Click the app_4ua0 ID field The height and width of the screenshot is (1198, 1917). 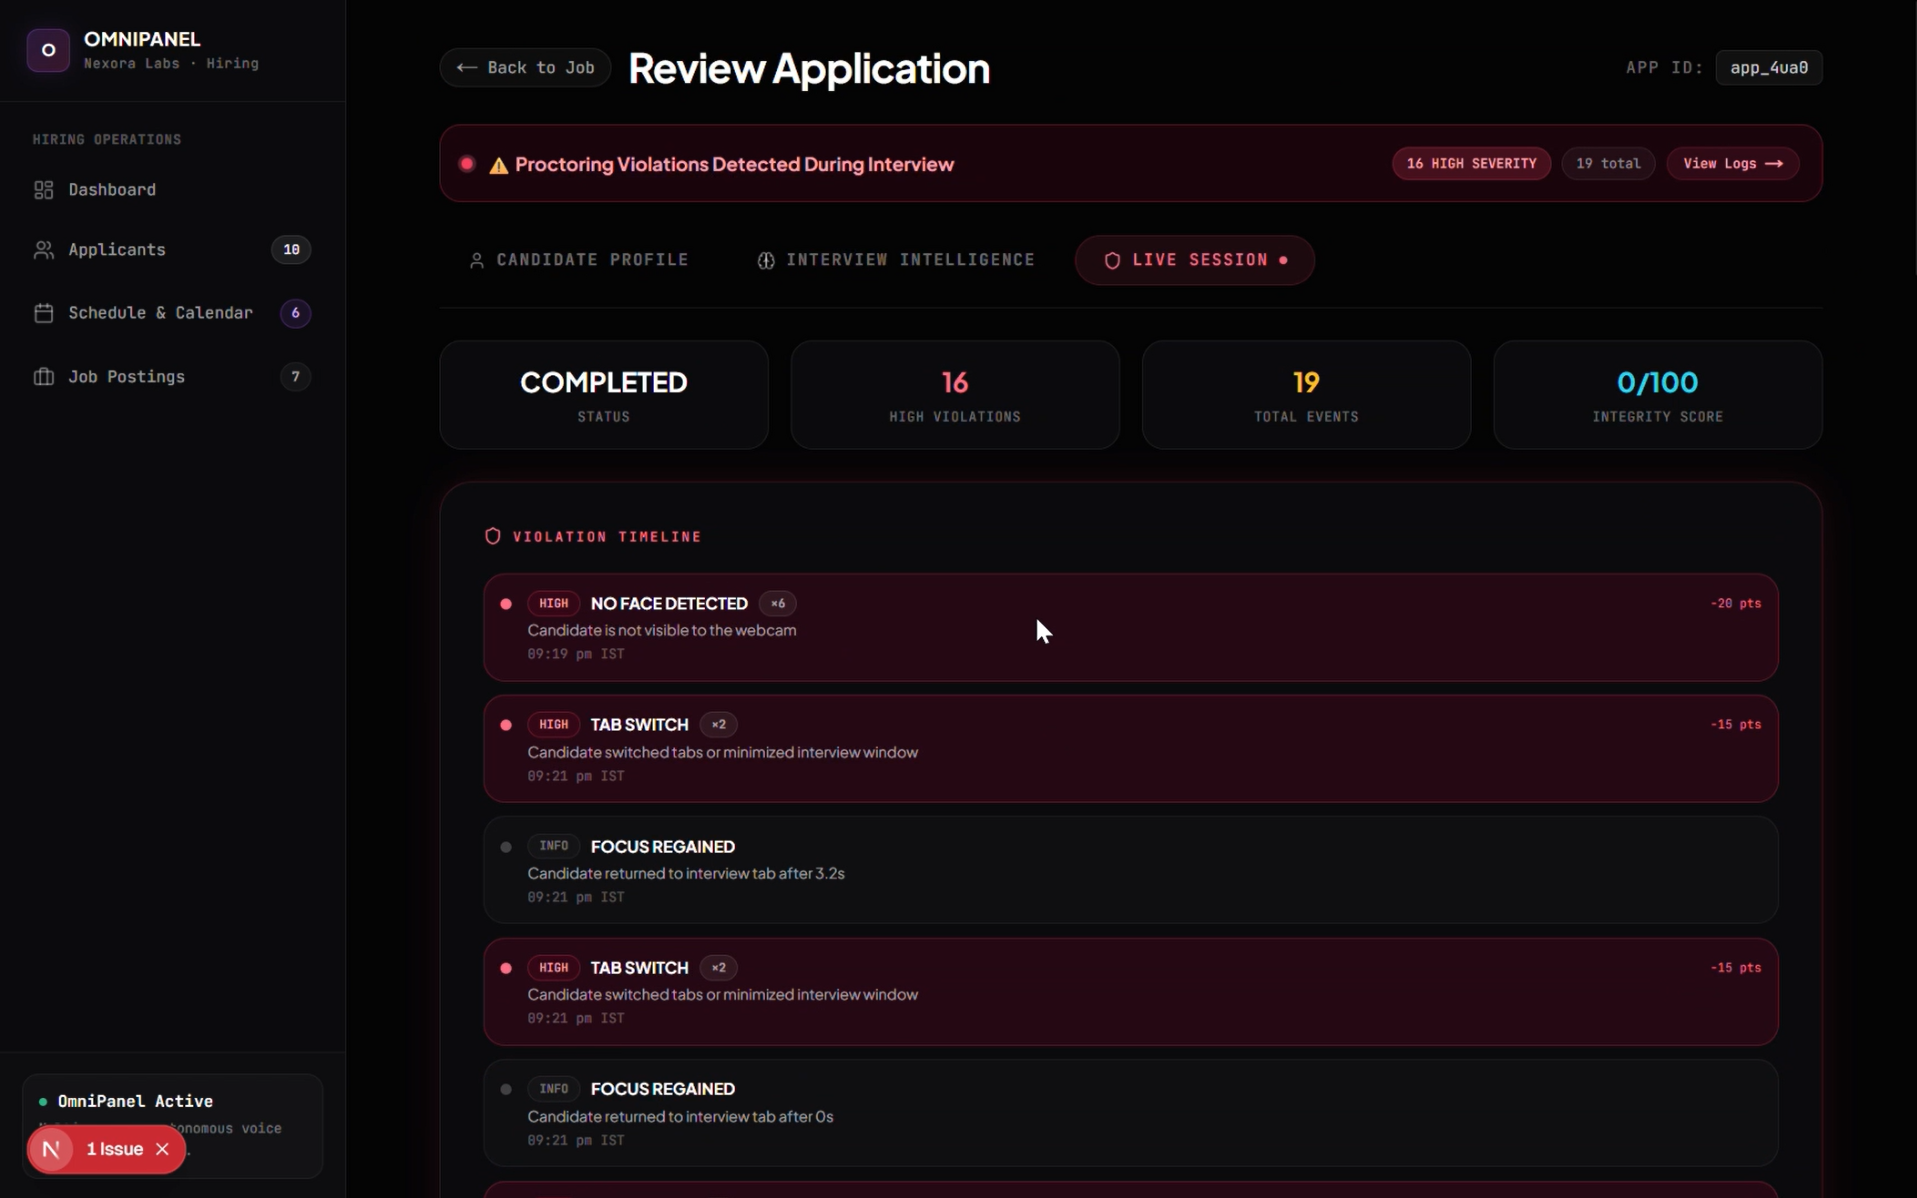(x=1769, y=68)
